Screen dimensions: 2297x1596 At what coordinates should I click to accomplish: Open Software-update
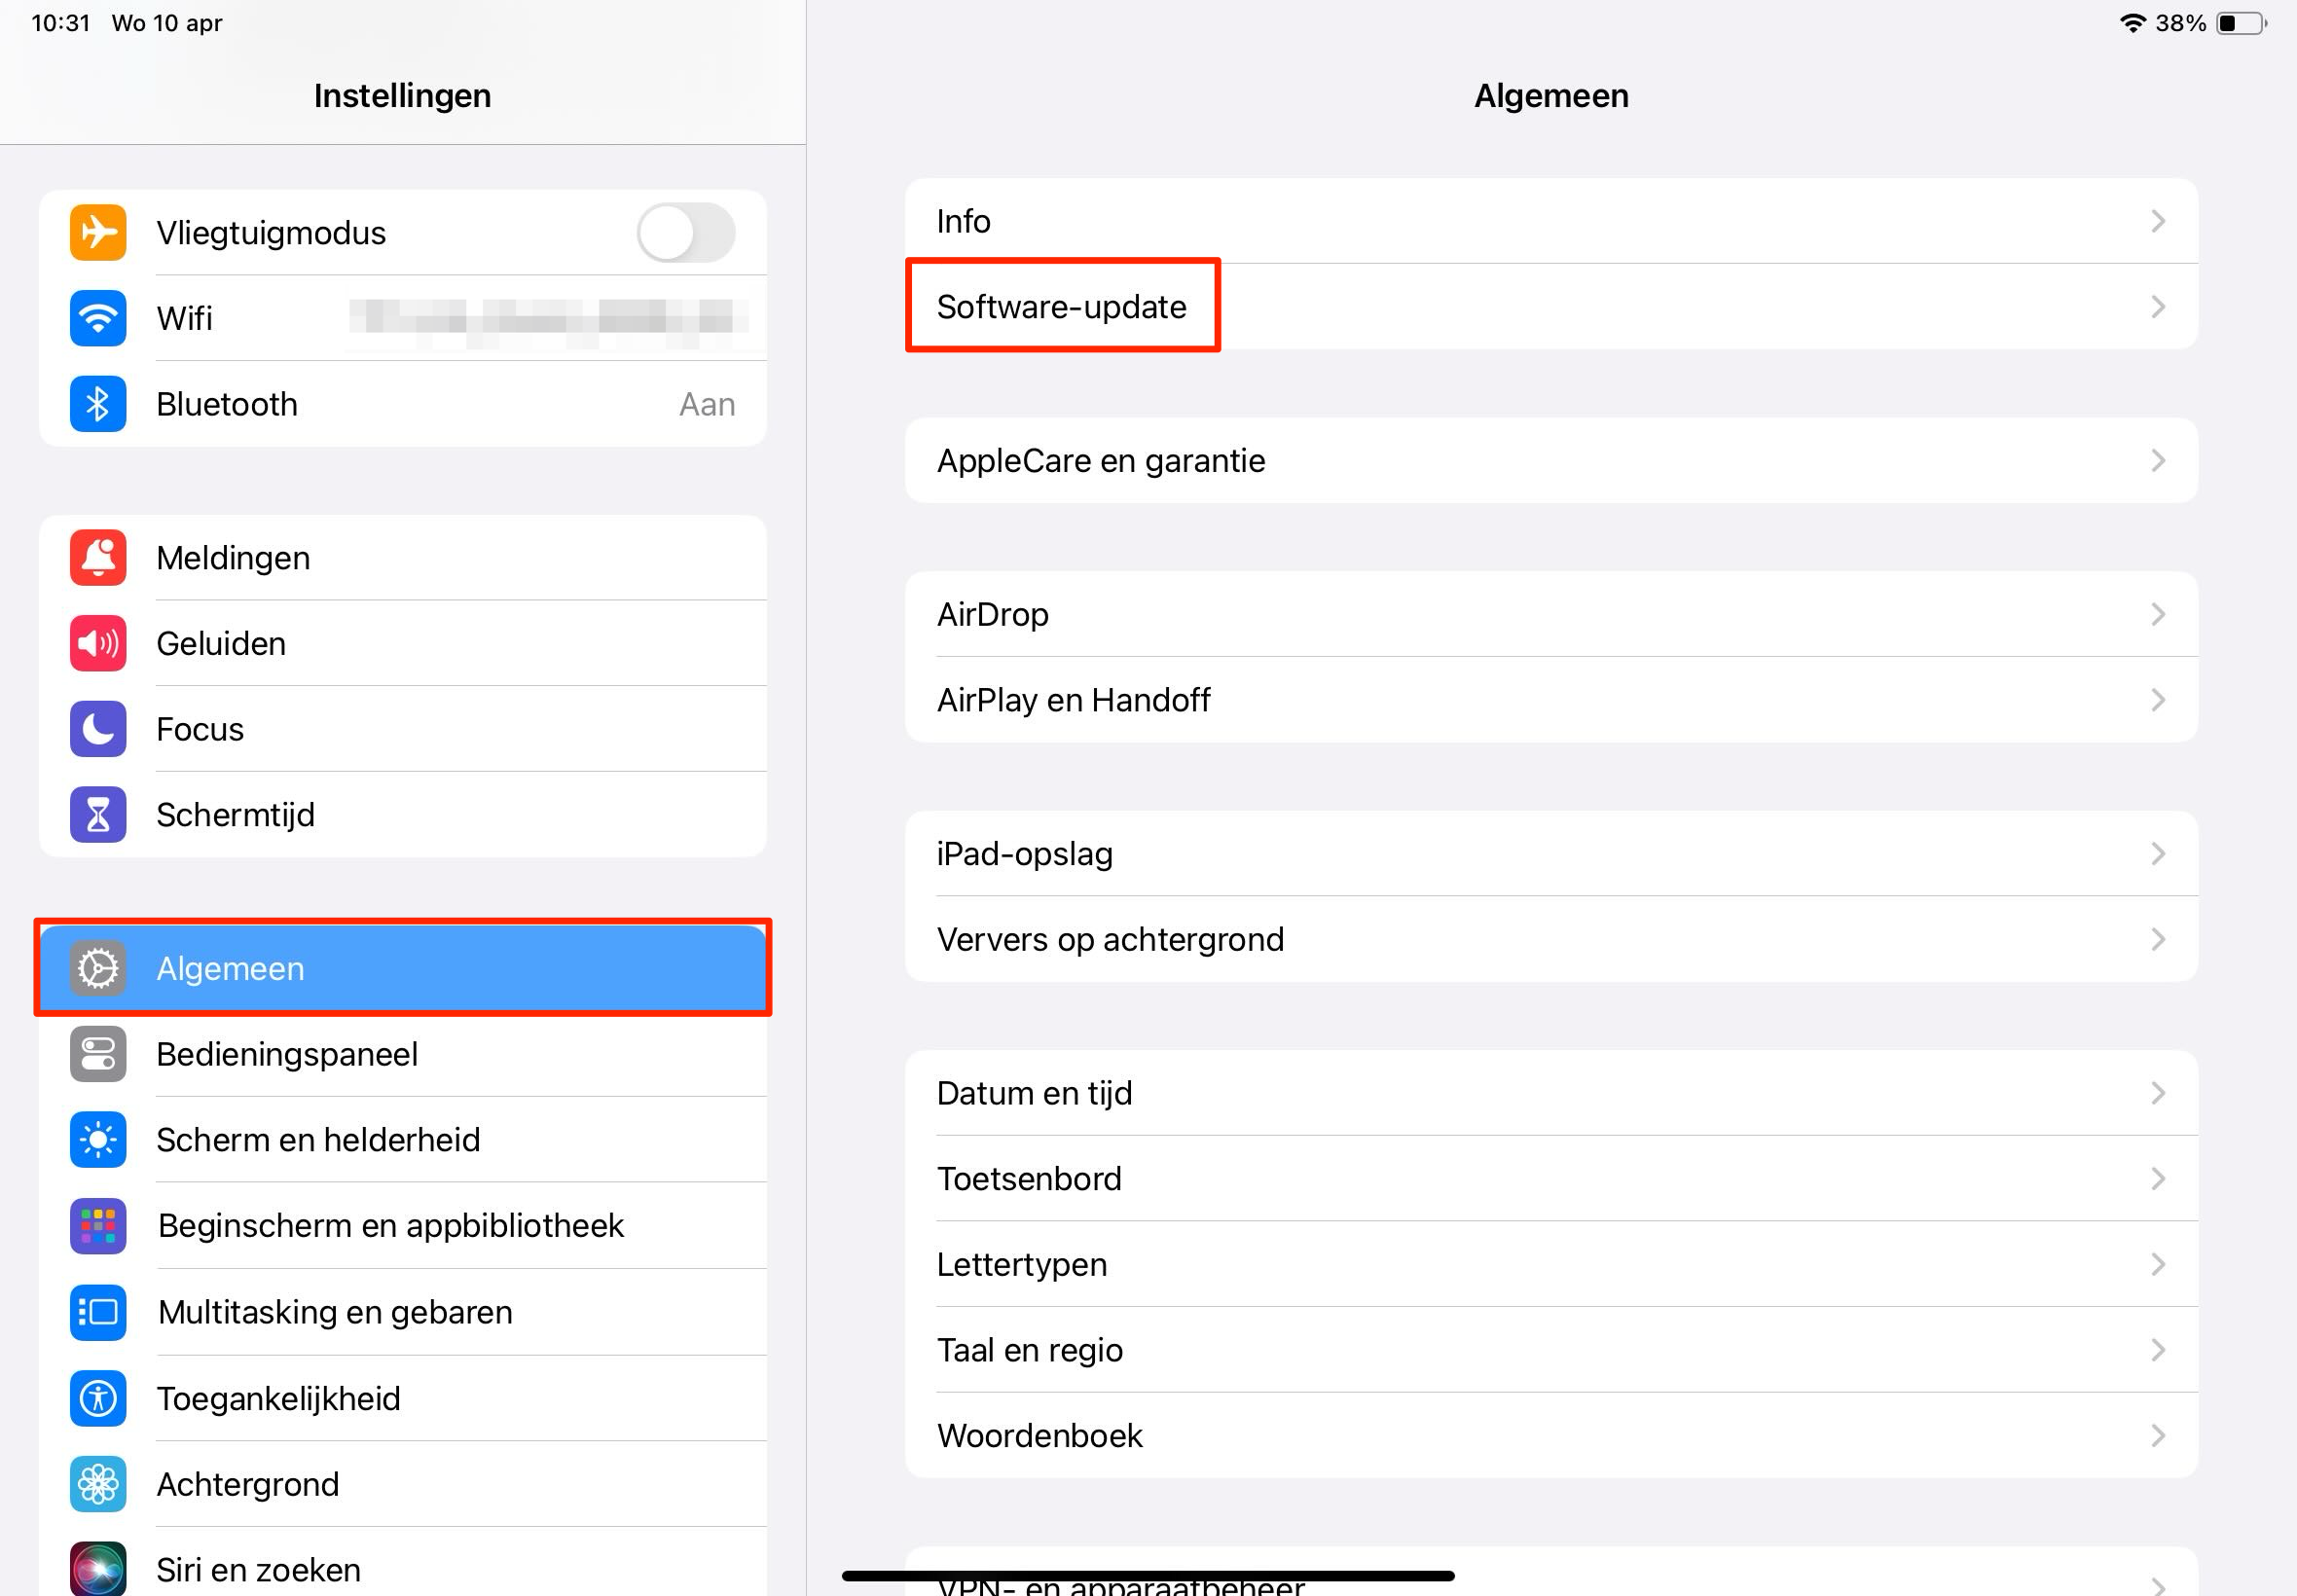point(1061,307)
